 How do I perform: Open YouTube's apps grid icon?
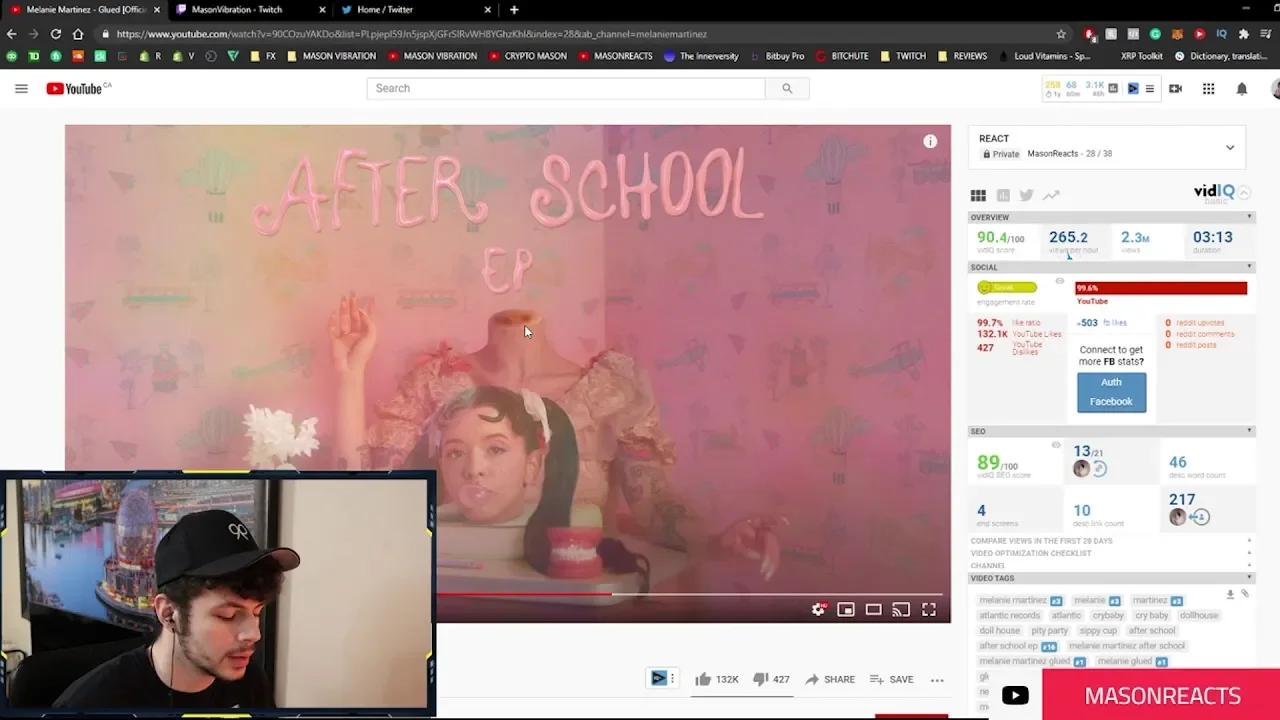point(1208,88)
